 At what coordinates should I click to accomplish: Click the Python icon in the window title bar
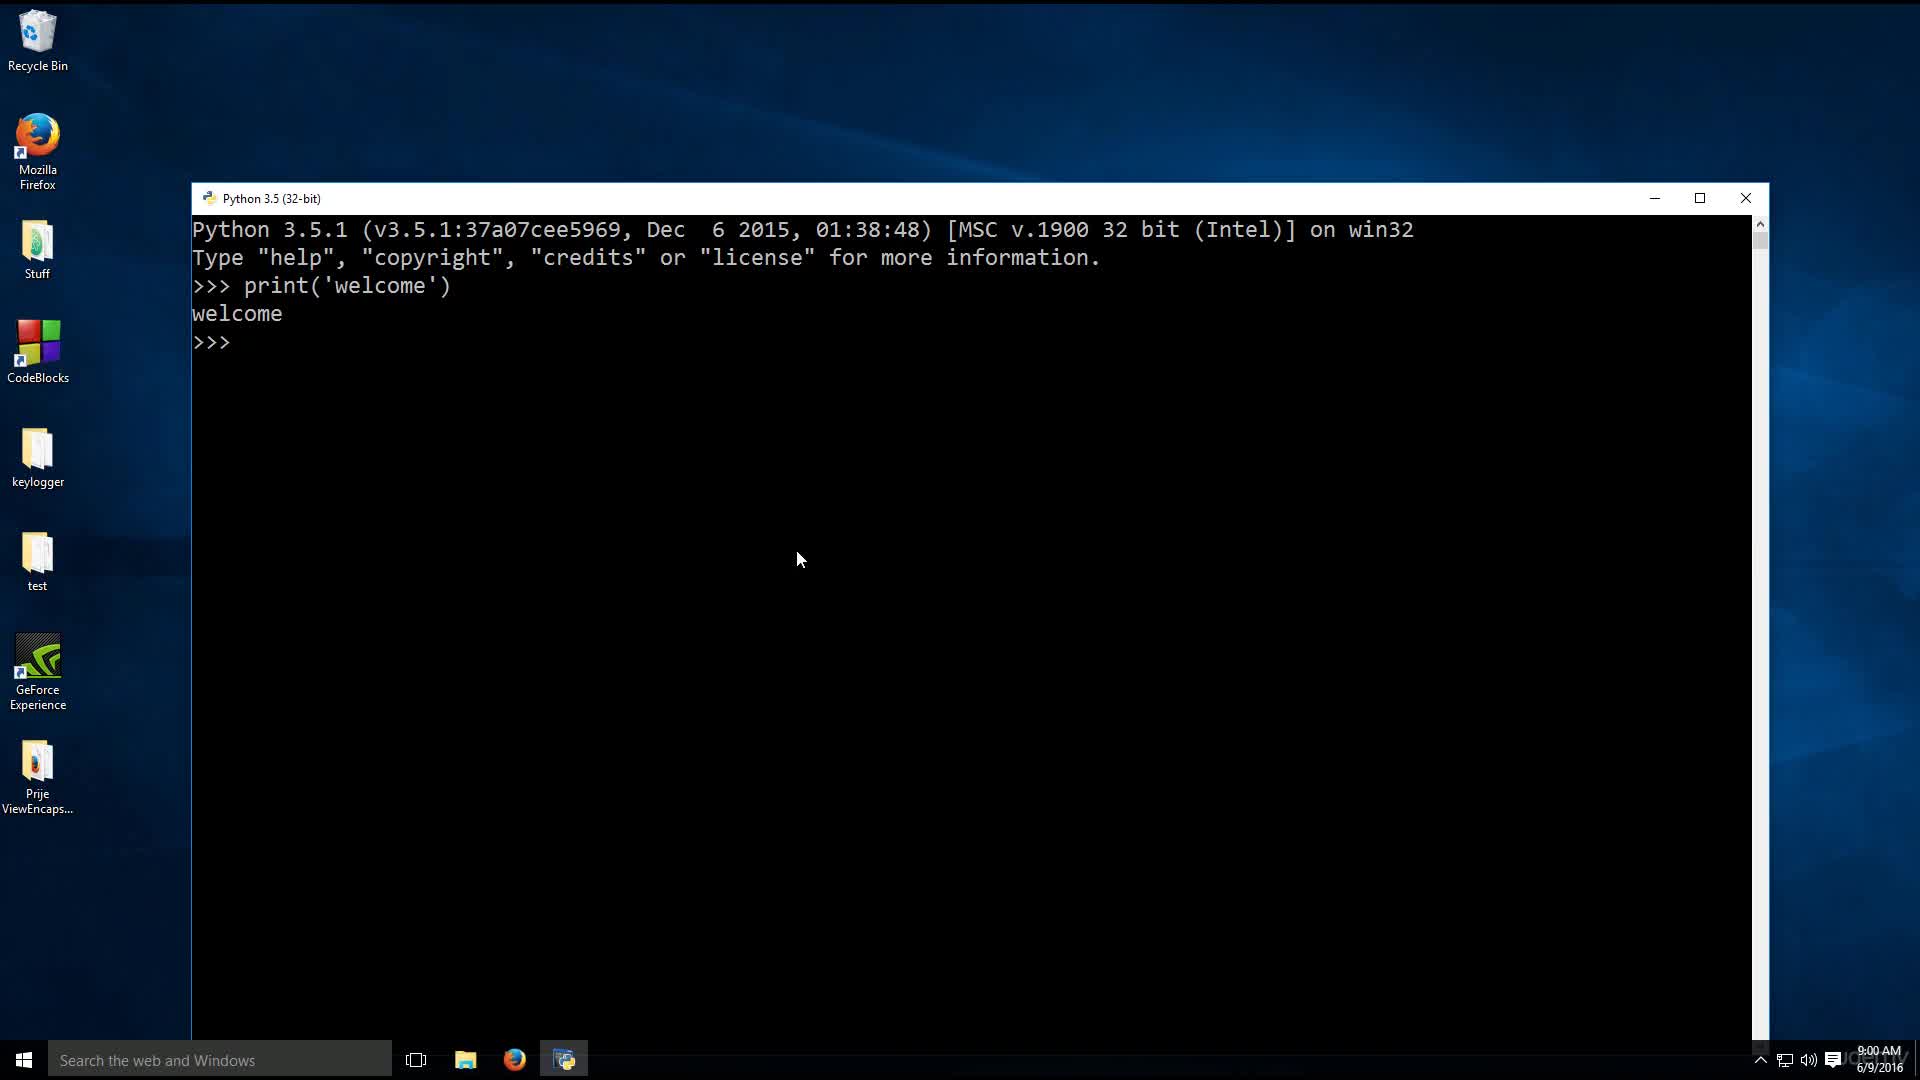(x=209, y=198)
